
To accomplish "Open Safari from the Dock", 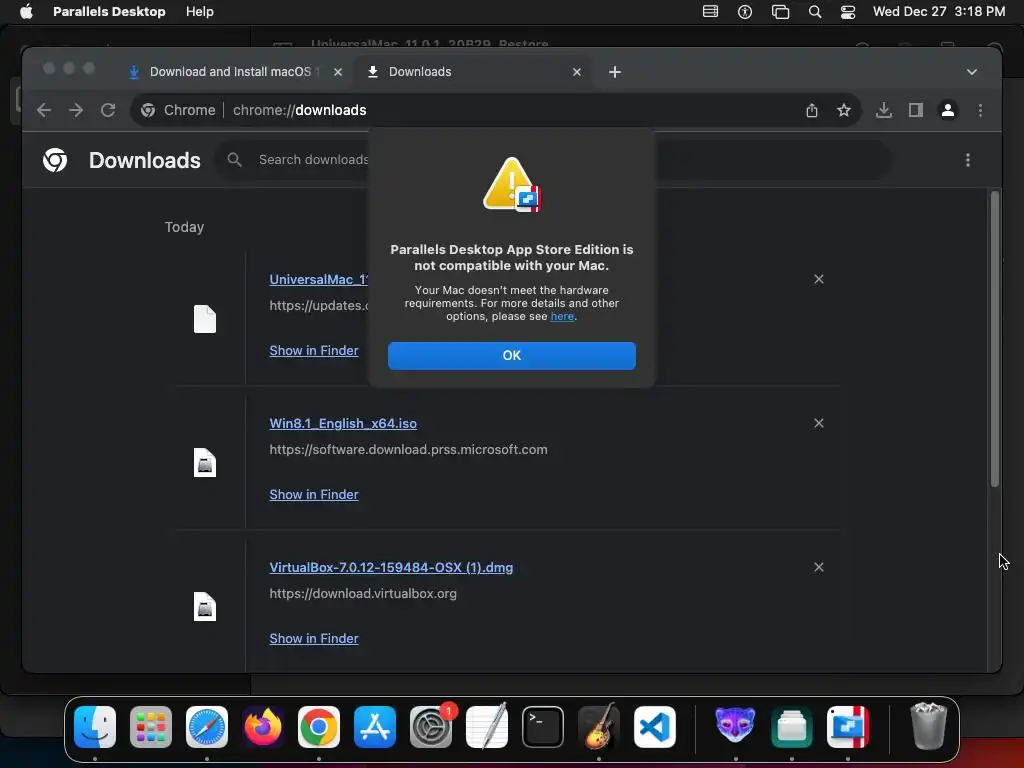I will (x=207, y=727).
